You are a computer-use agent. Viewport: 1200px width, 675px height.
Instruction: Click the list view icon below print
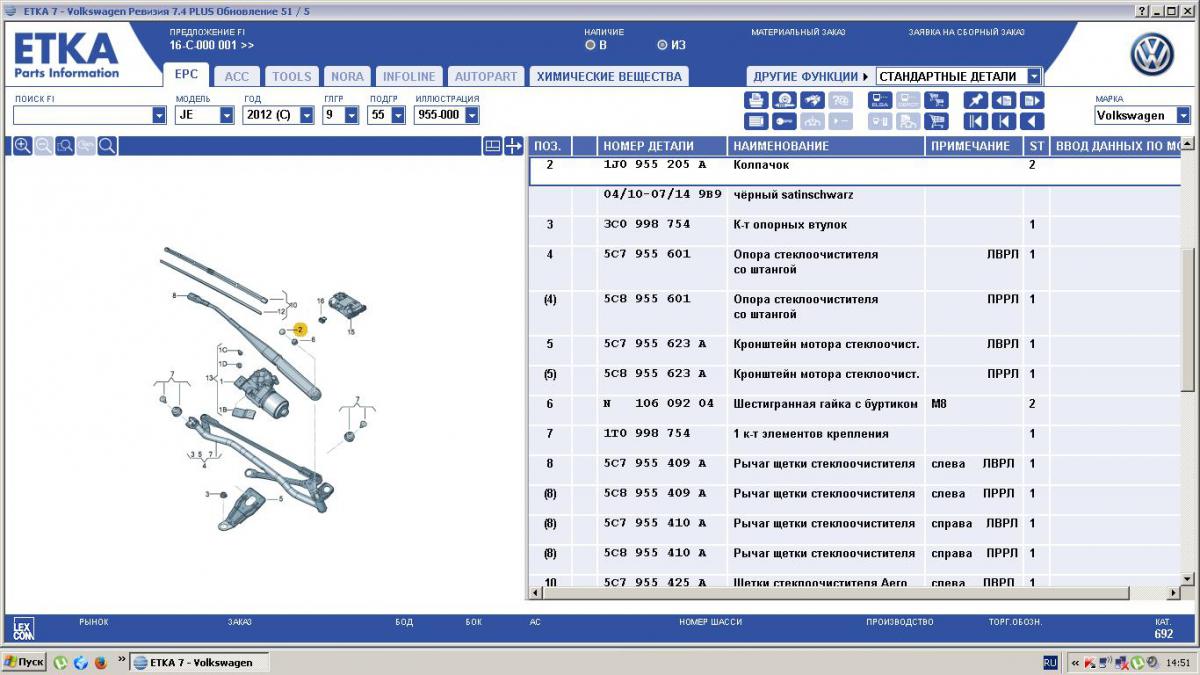[757, 121]
